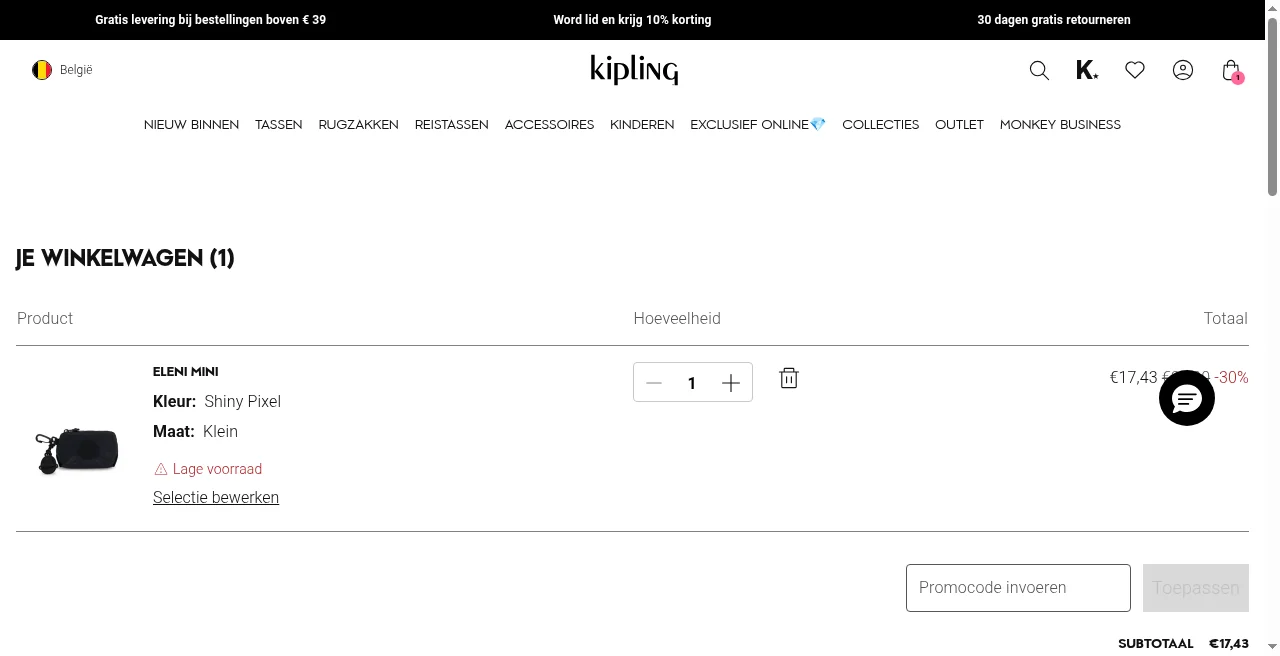Open the shopping bag cart icon
Screen dimensions: 1280x656
click(1231, 70)
